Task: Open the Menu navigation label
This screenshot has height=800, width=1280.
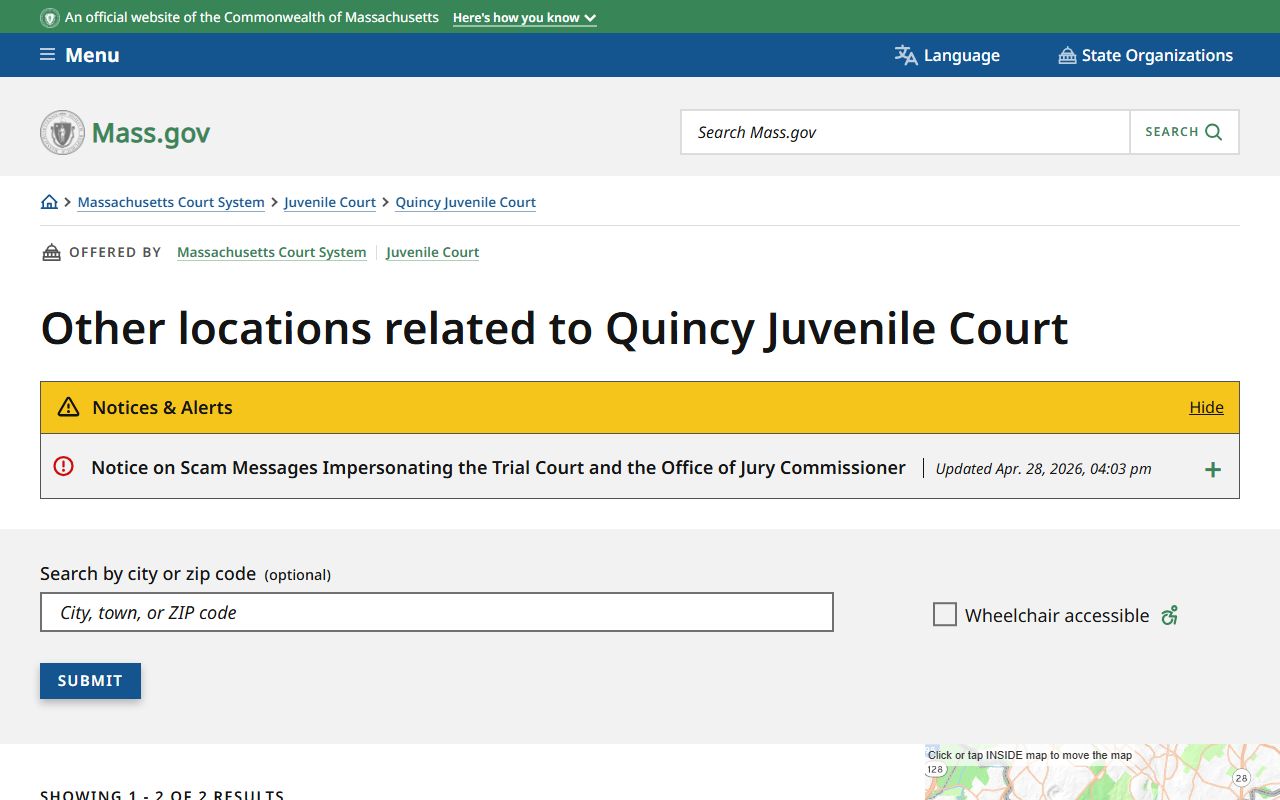Action: click(92, 55)
